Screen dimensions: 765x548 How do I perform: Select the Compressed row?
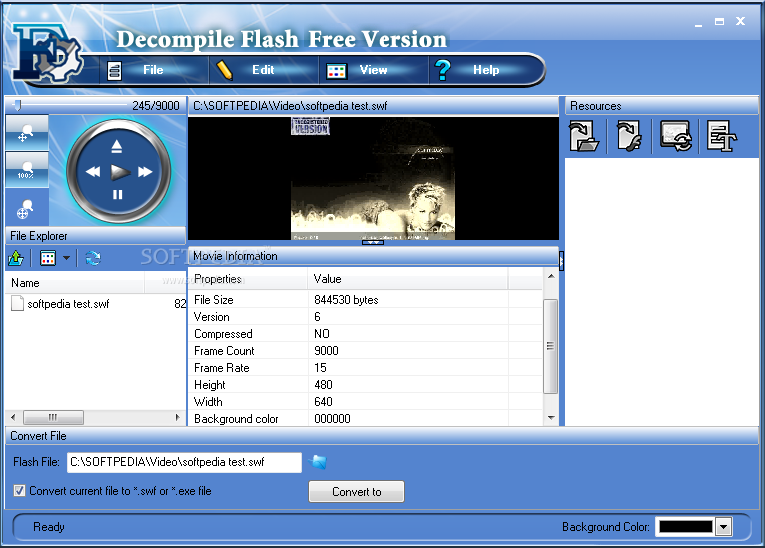366,334
